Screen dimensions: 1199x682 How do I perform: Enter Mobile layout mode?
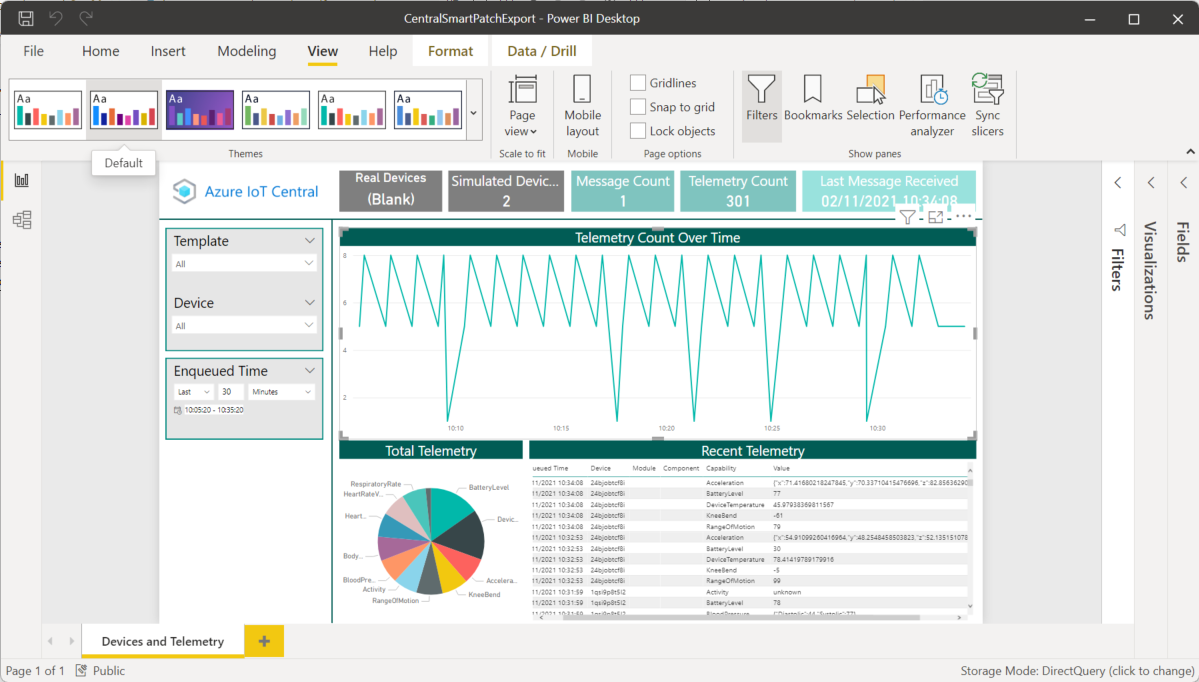(x=582, y=104)
